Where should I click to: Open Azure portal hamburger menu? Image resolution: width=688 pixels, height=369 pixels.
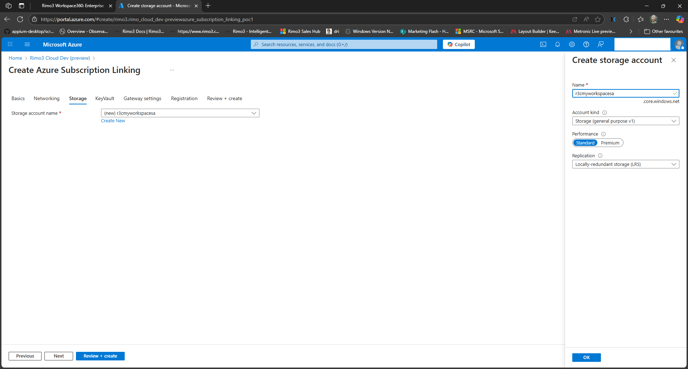pyautogui.click(x=27, y=44)
